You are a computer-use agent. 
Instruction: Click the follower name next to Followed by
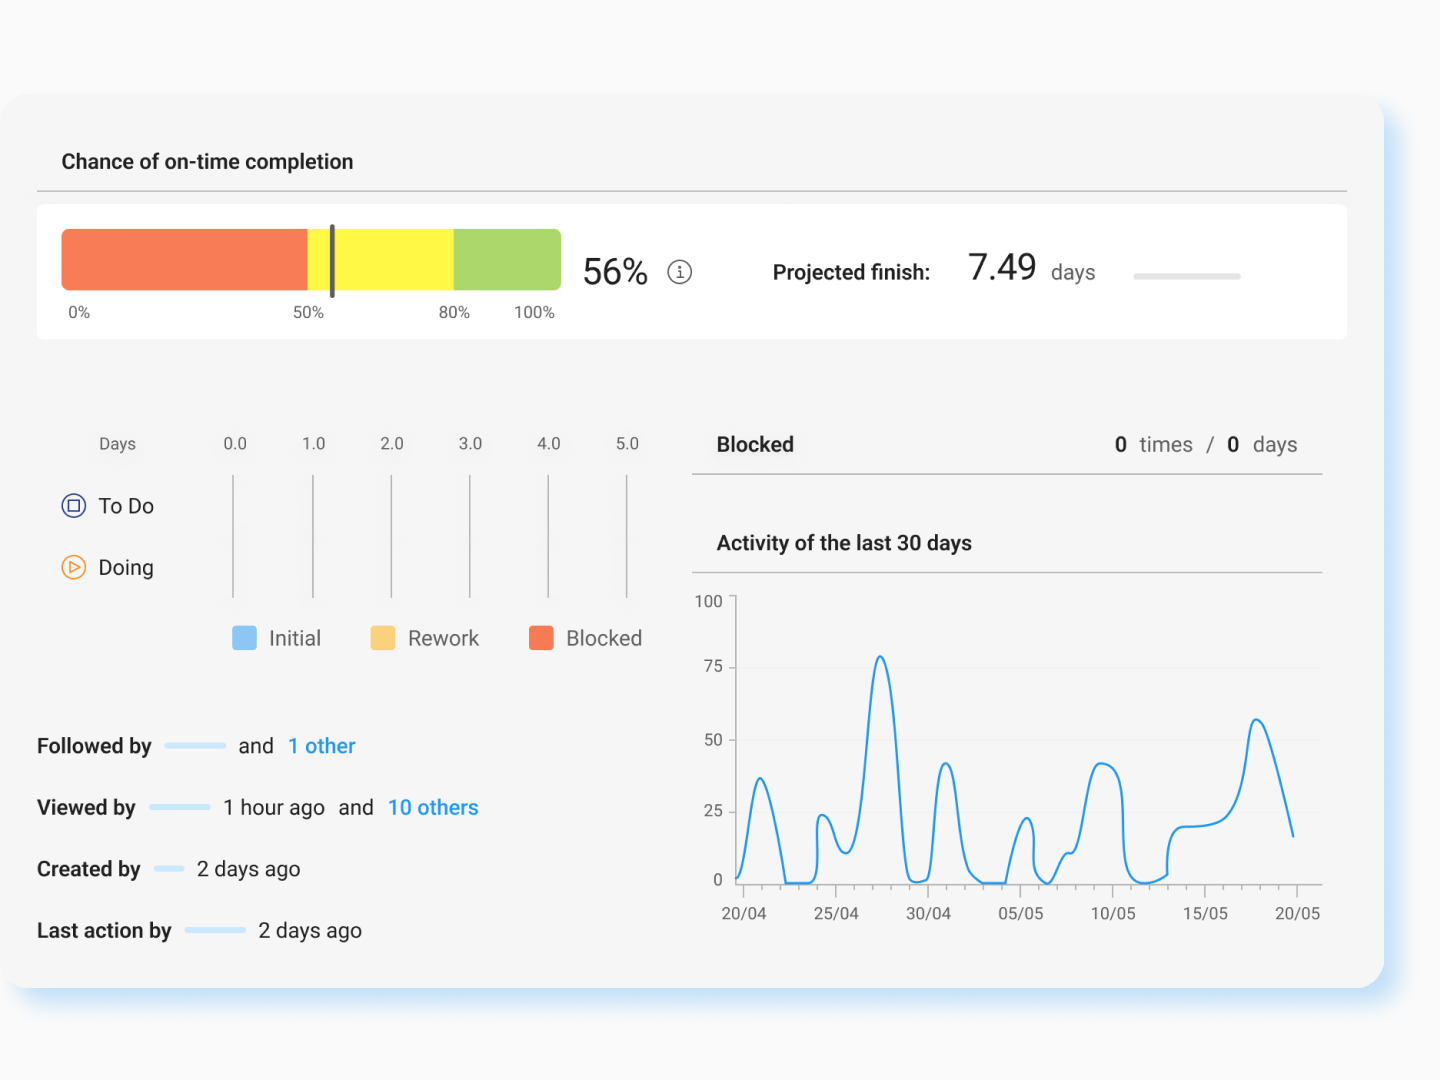click(x=195, y=746)
